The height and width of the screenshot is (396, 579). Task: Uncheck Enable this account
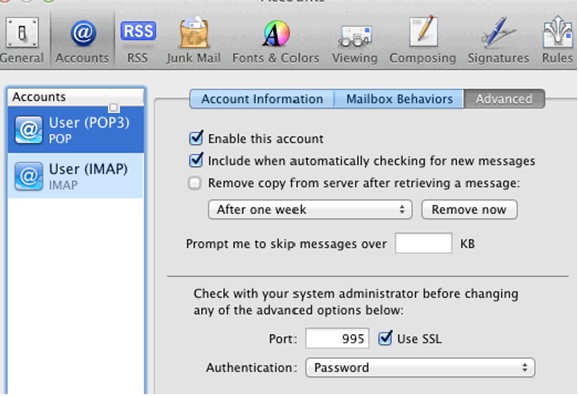pyautogui.click(x=196, y=138)
